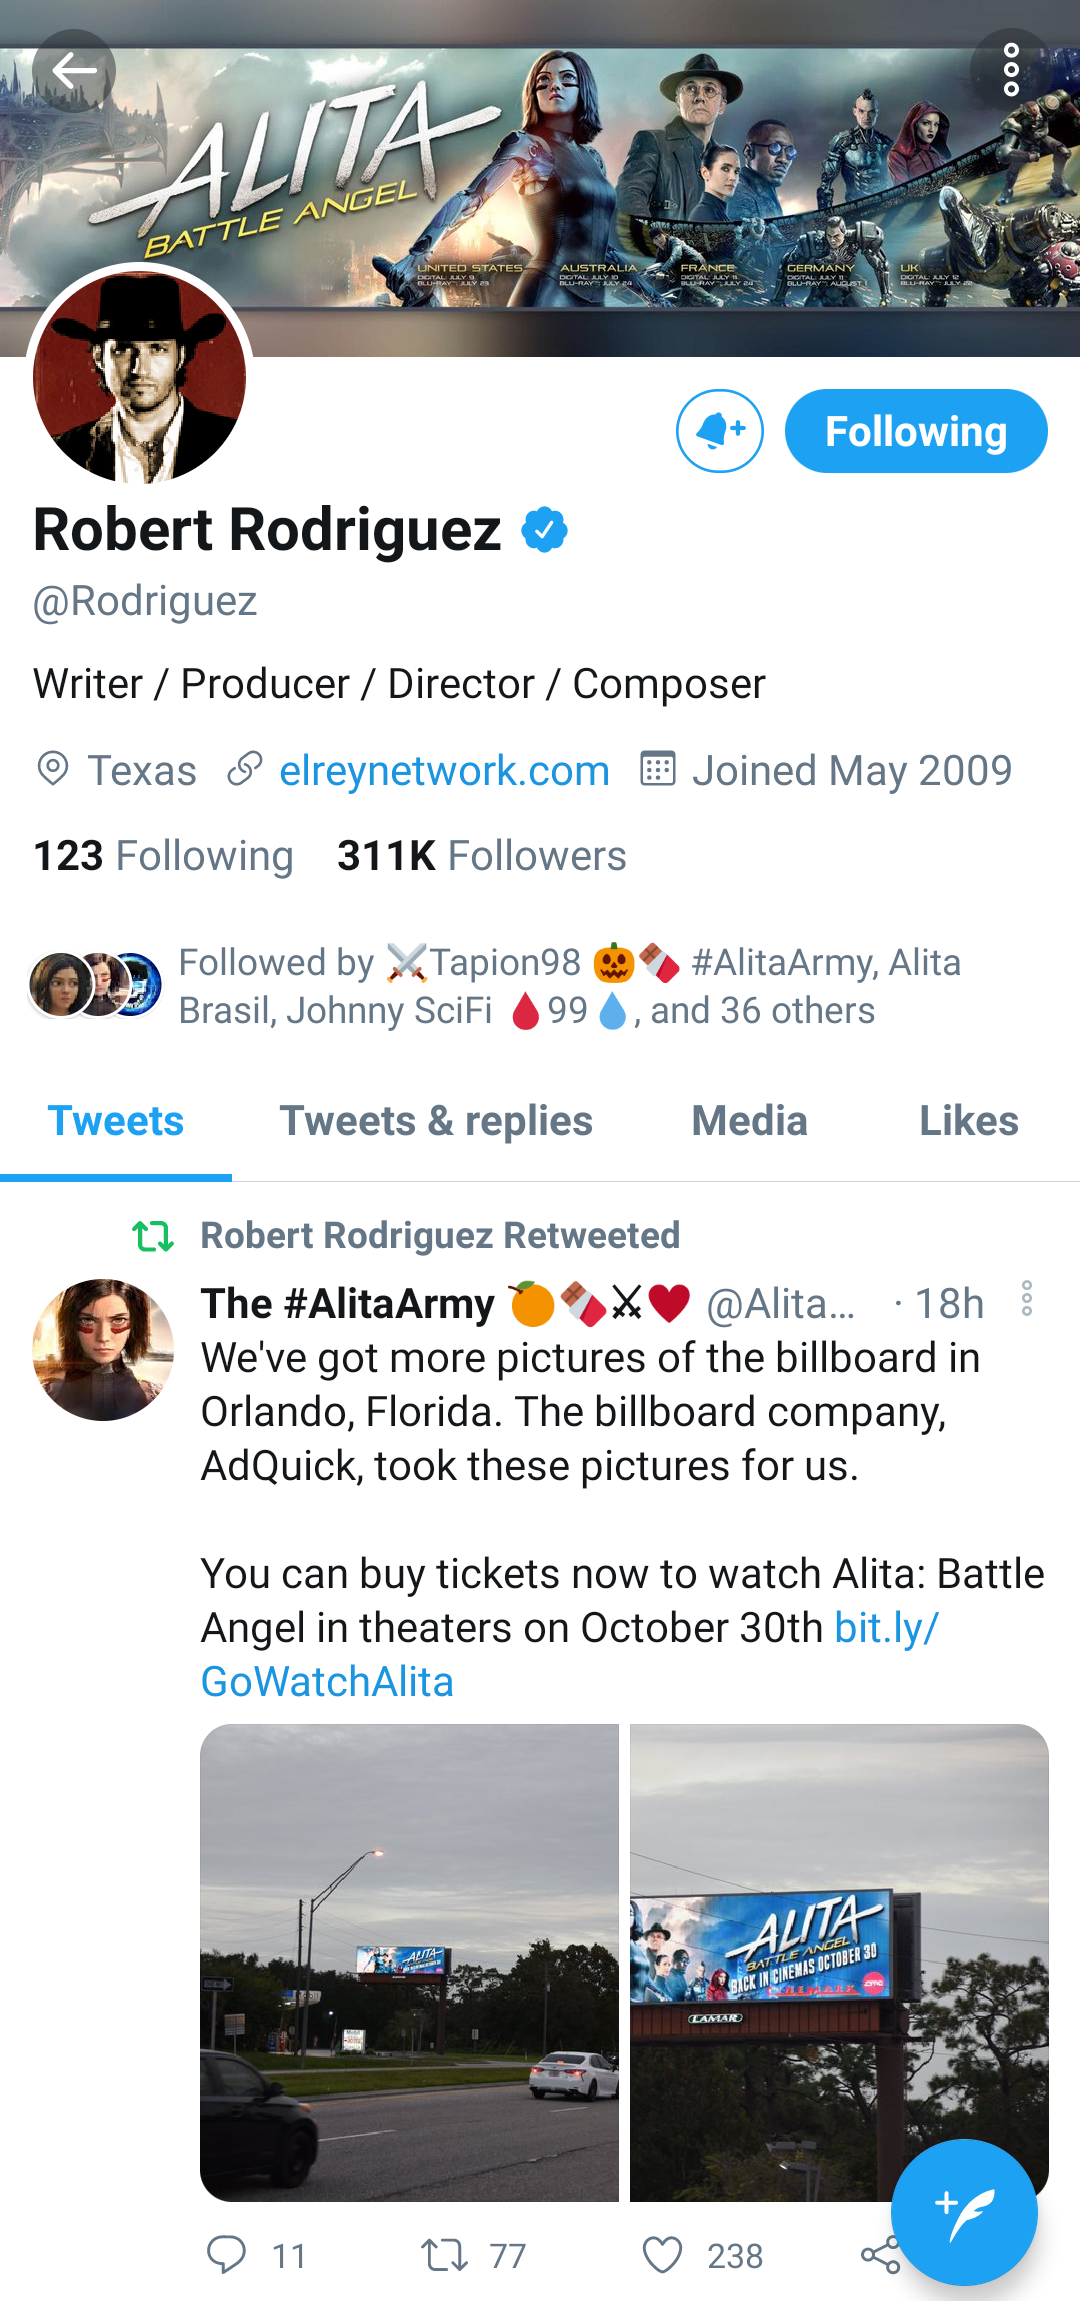Open the bit.ly/GoWatchAlita link

pos(570,1655)
